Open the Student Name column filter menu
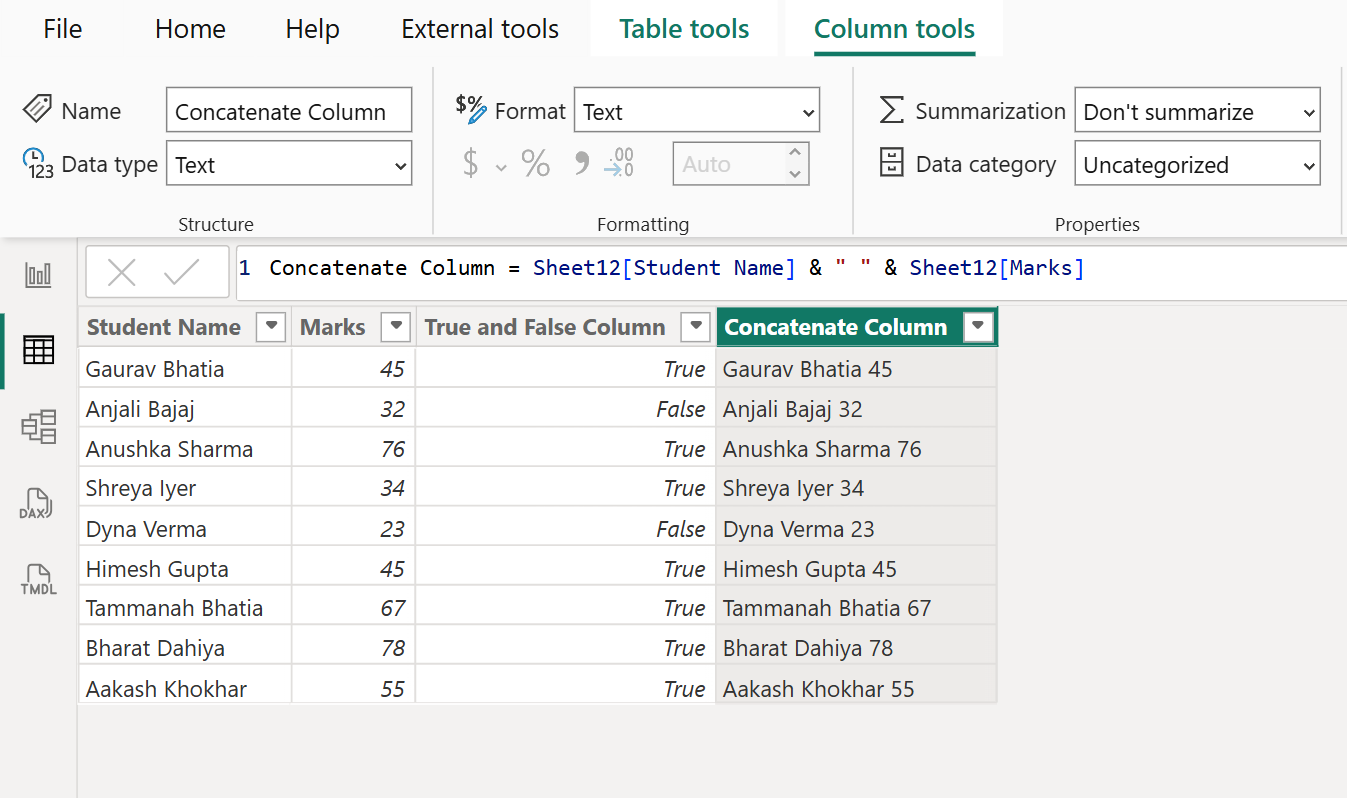The height and width of the screenshot is (798, 1347). (270, 327)
